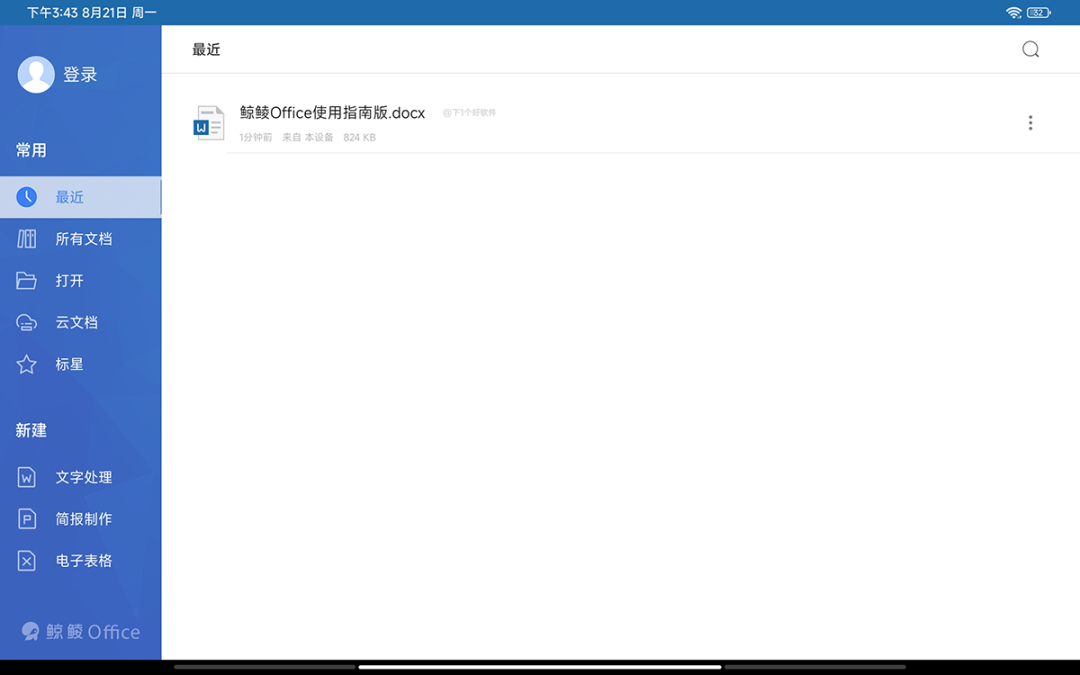
Task: Create new 电子表格 spreadsheet label
Action: 84,561
